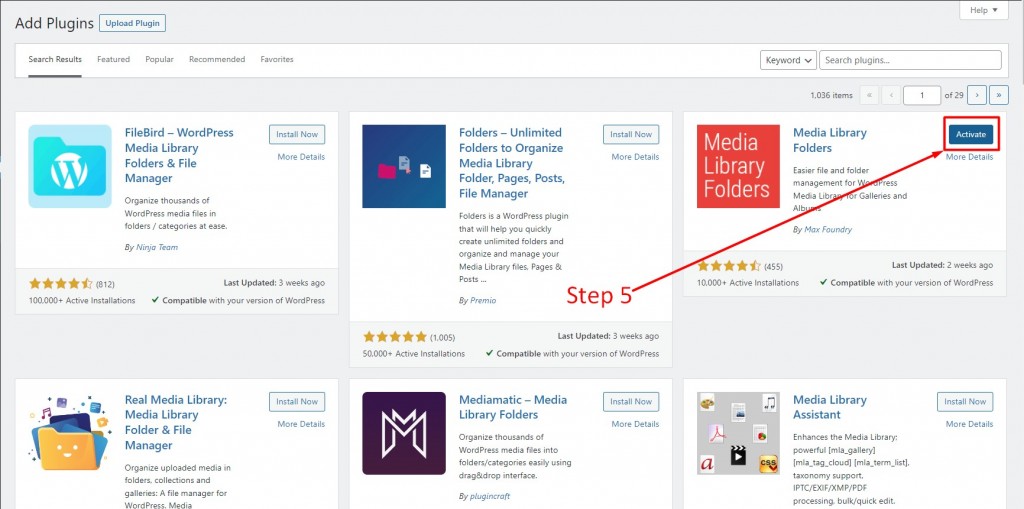Go to next page of results
1024x509 pixels.
pyautogui.click(x=977, y=95)
